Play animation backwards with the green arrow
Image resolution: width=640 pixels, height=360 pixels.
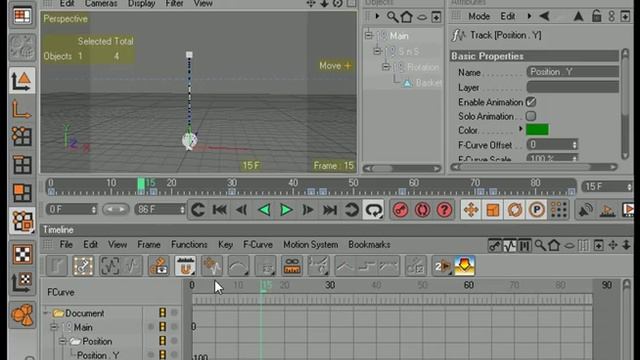[x=264, y=210]
